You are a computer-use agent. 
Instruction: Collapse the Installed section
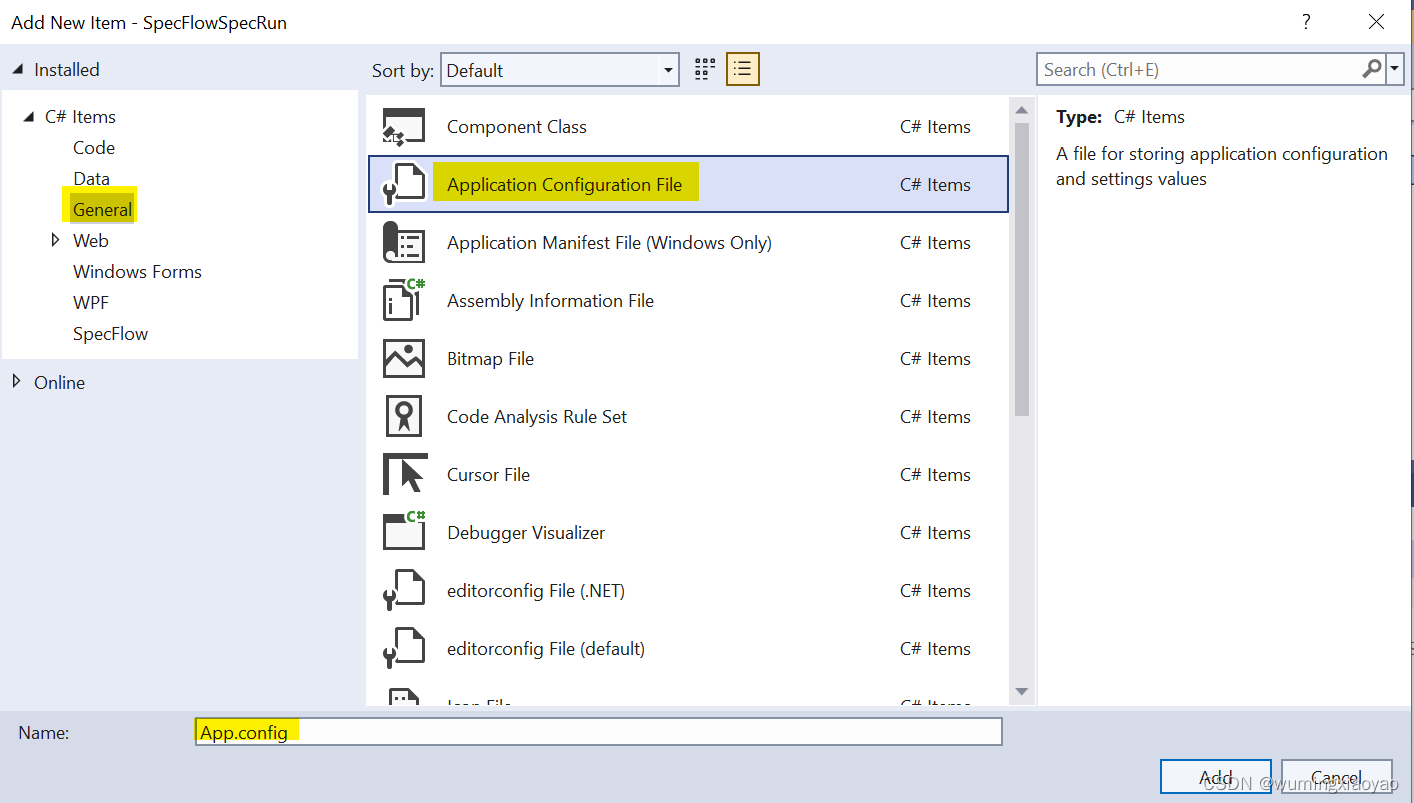(17, 69)
